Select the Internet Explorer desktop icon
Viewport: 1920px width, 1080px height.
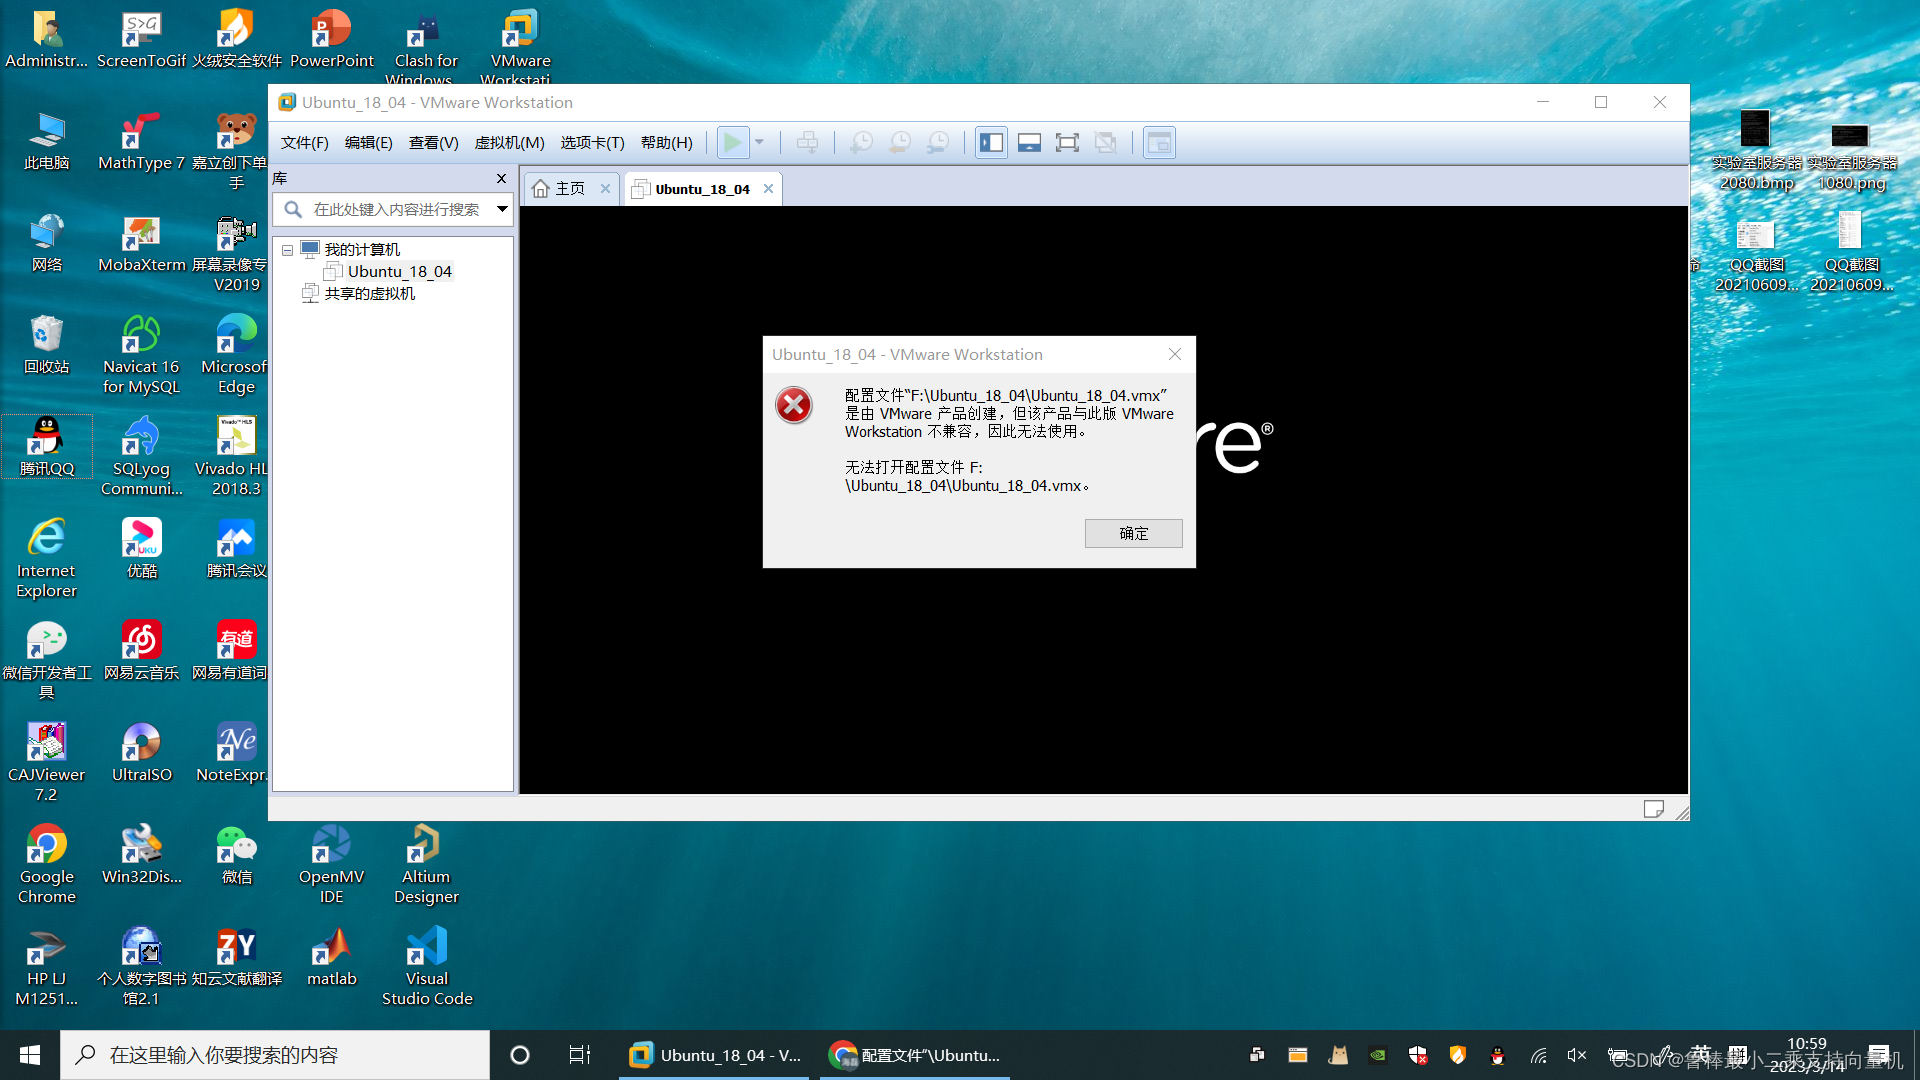click(46, 558)
